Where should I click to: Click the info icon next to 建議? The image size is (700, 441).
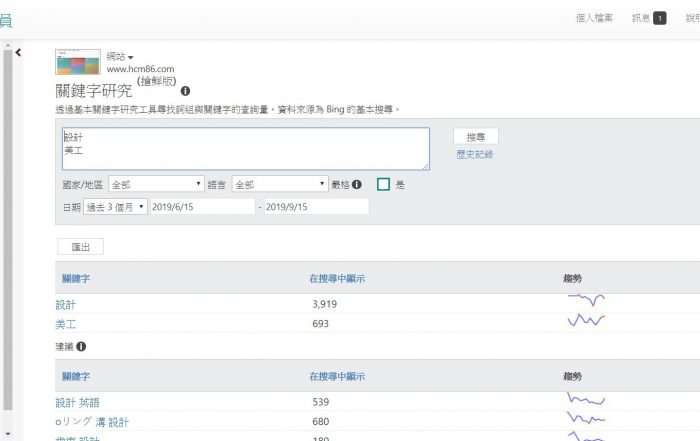(x=81, y=347)
